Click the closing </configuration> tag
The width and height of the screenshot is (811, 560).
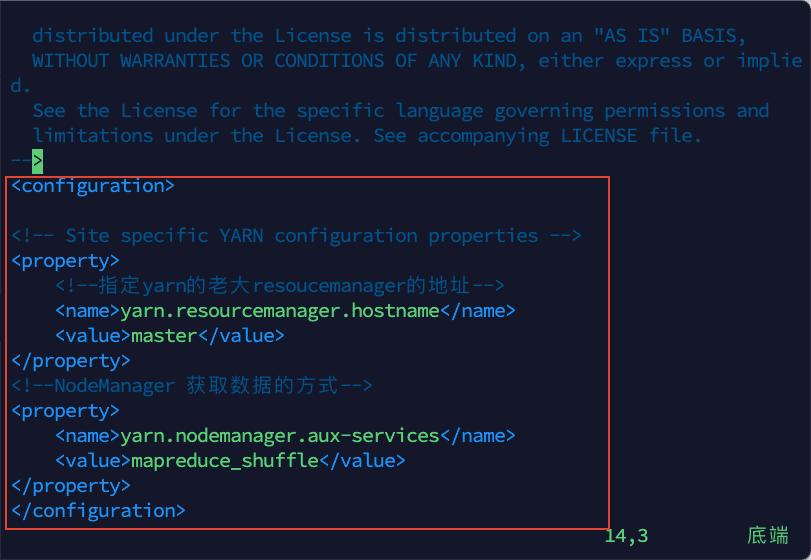point(97,511)
